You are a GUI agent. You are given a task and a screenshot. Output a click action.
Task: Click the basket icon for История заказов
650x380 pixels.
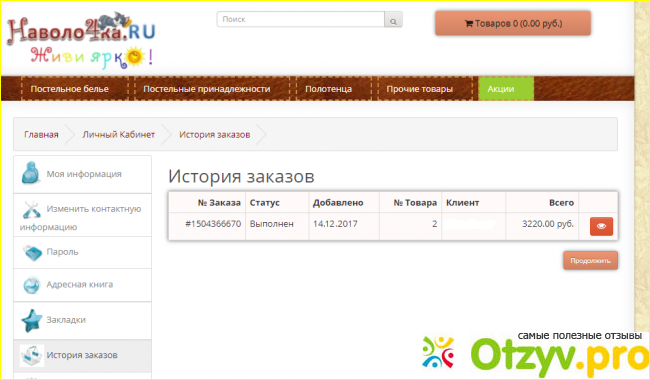pos(32,356)
